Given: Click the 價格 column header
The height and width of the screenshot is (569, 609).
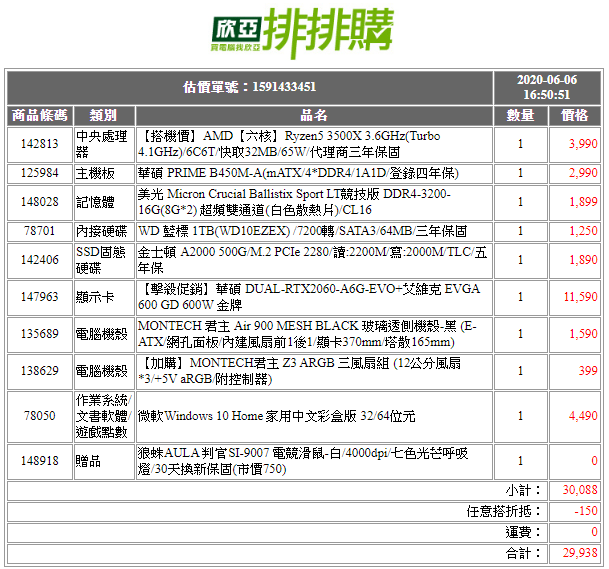Looking at the screenshot, I should [x=575, y=115].
